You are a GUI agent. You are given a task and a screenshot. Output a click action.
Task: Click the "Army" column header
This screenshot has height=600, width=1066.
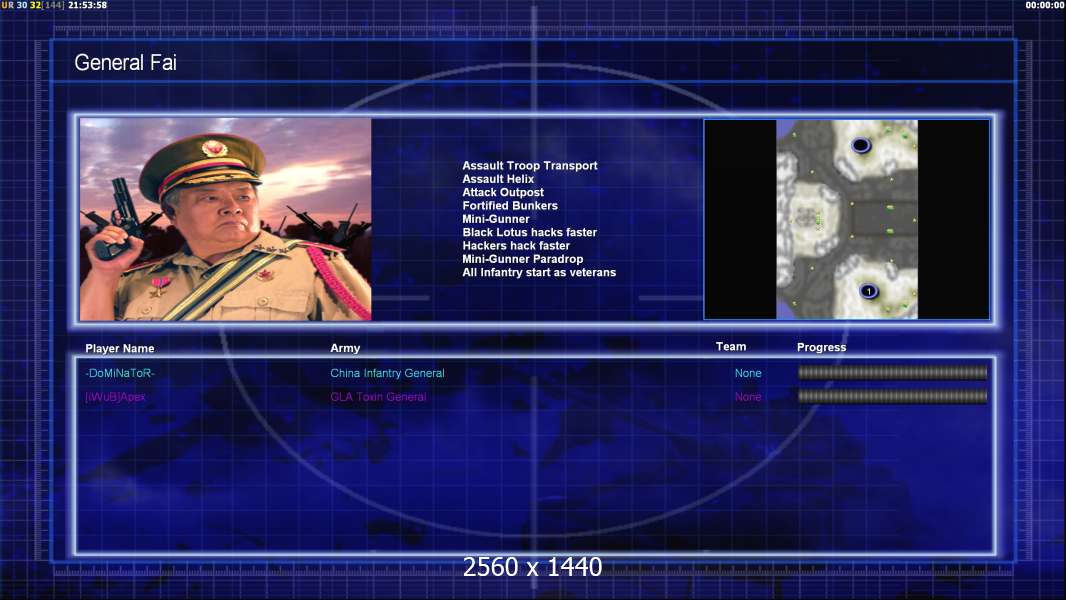[x=345, y=348]
